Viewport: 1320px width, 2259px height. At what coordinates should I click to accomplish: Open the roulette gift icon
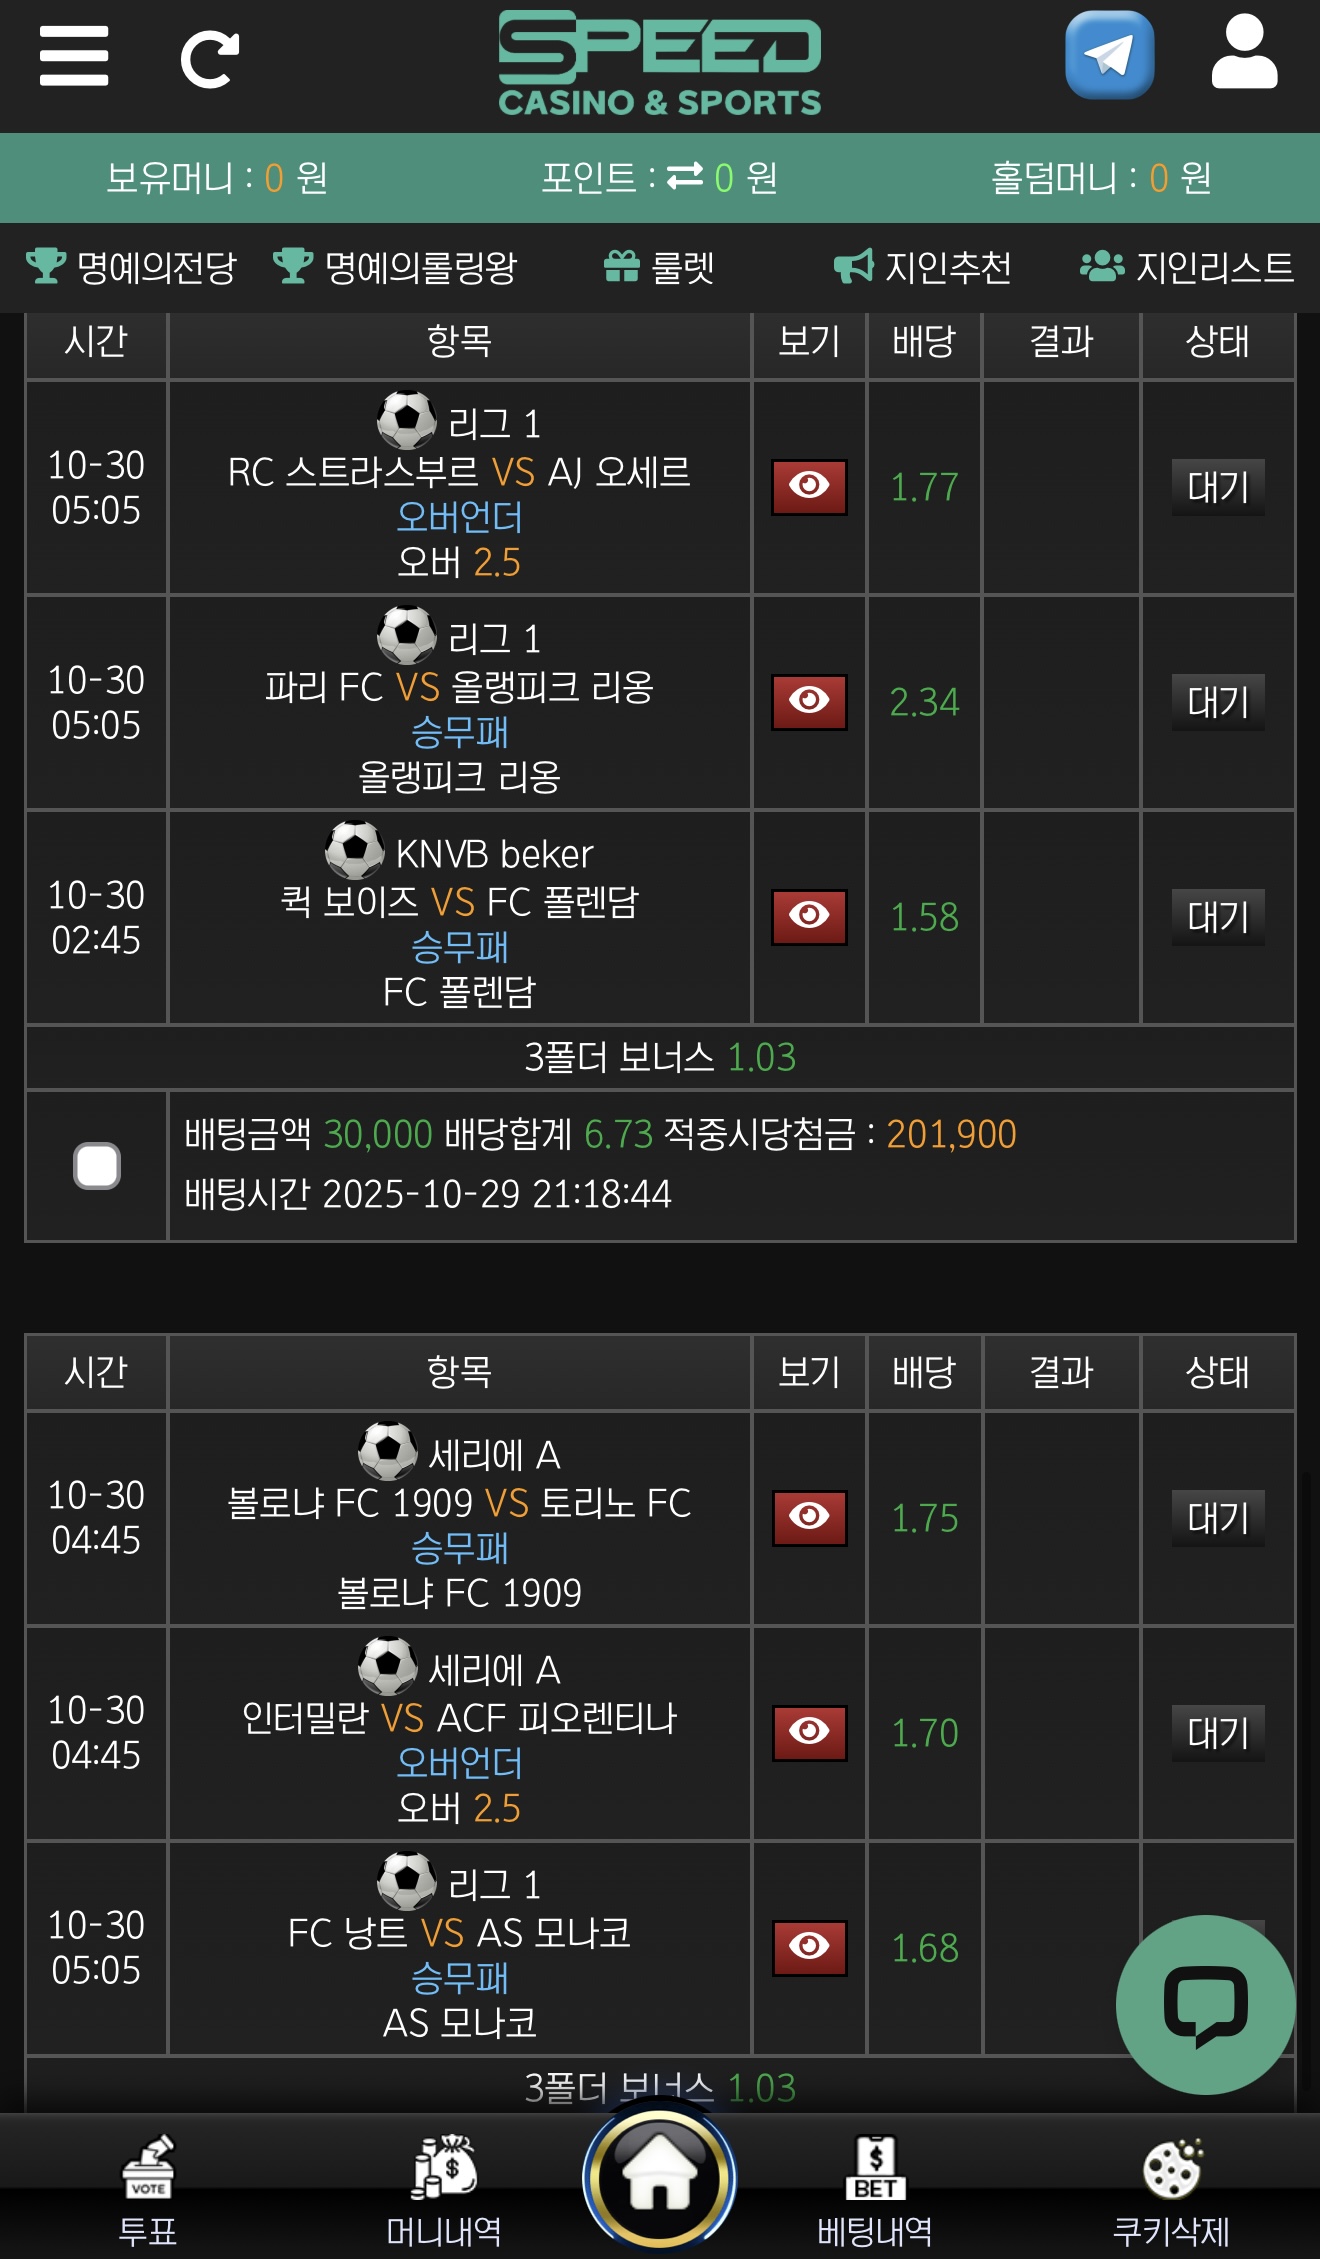point(622,266)
